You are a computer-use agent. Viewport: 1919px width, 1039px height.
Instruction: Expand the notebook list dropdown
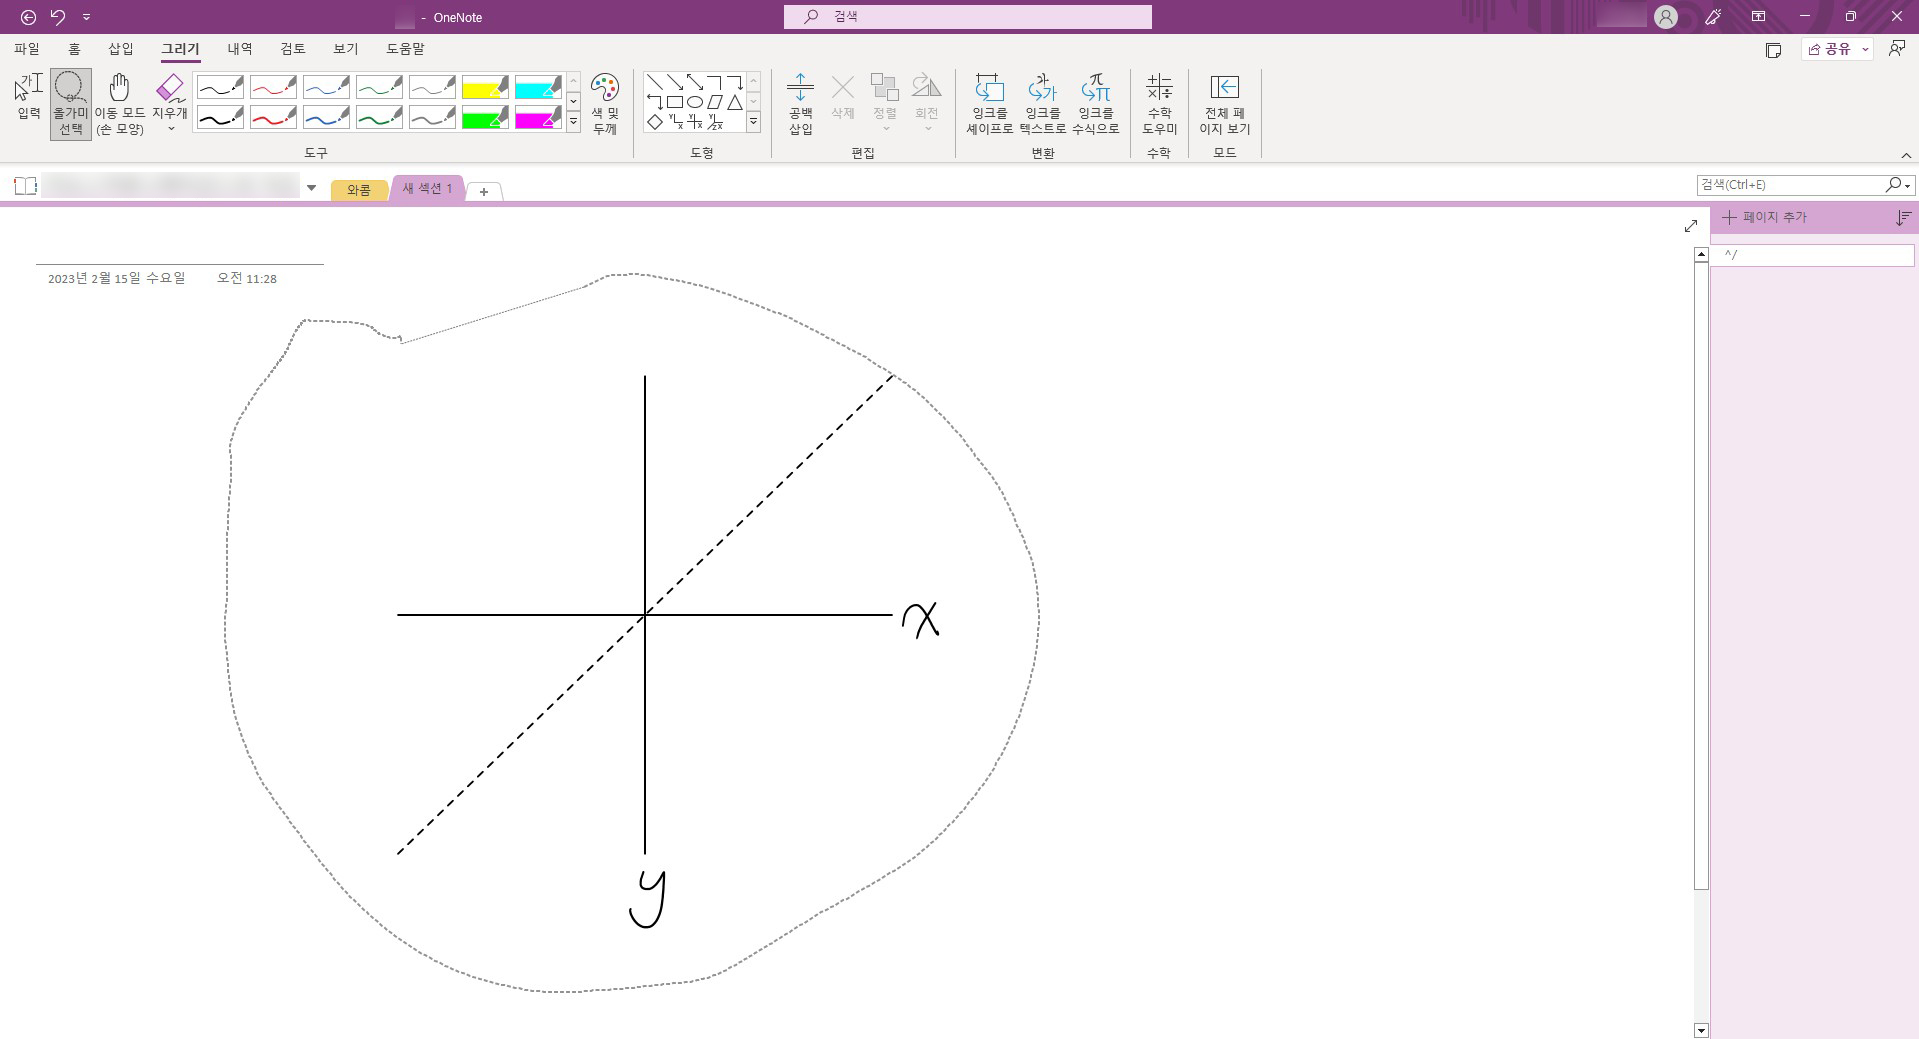pyautogui.click(x=312, y=187)
